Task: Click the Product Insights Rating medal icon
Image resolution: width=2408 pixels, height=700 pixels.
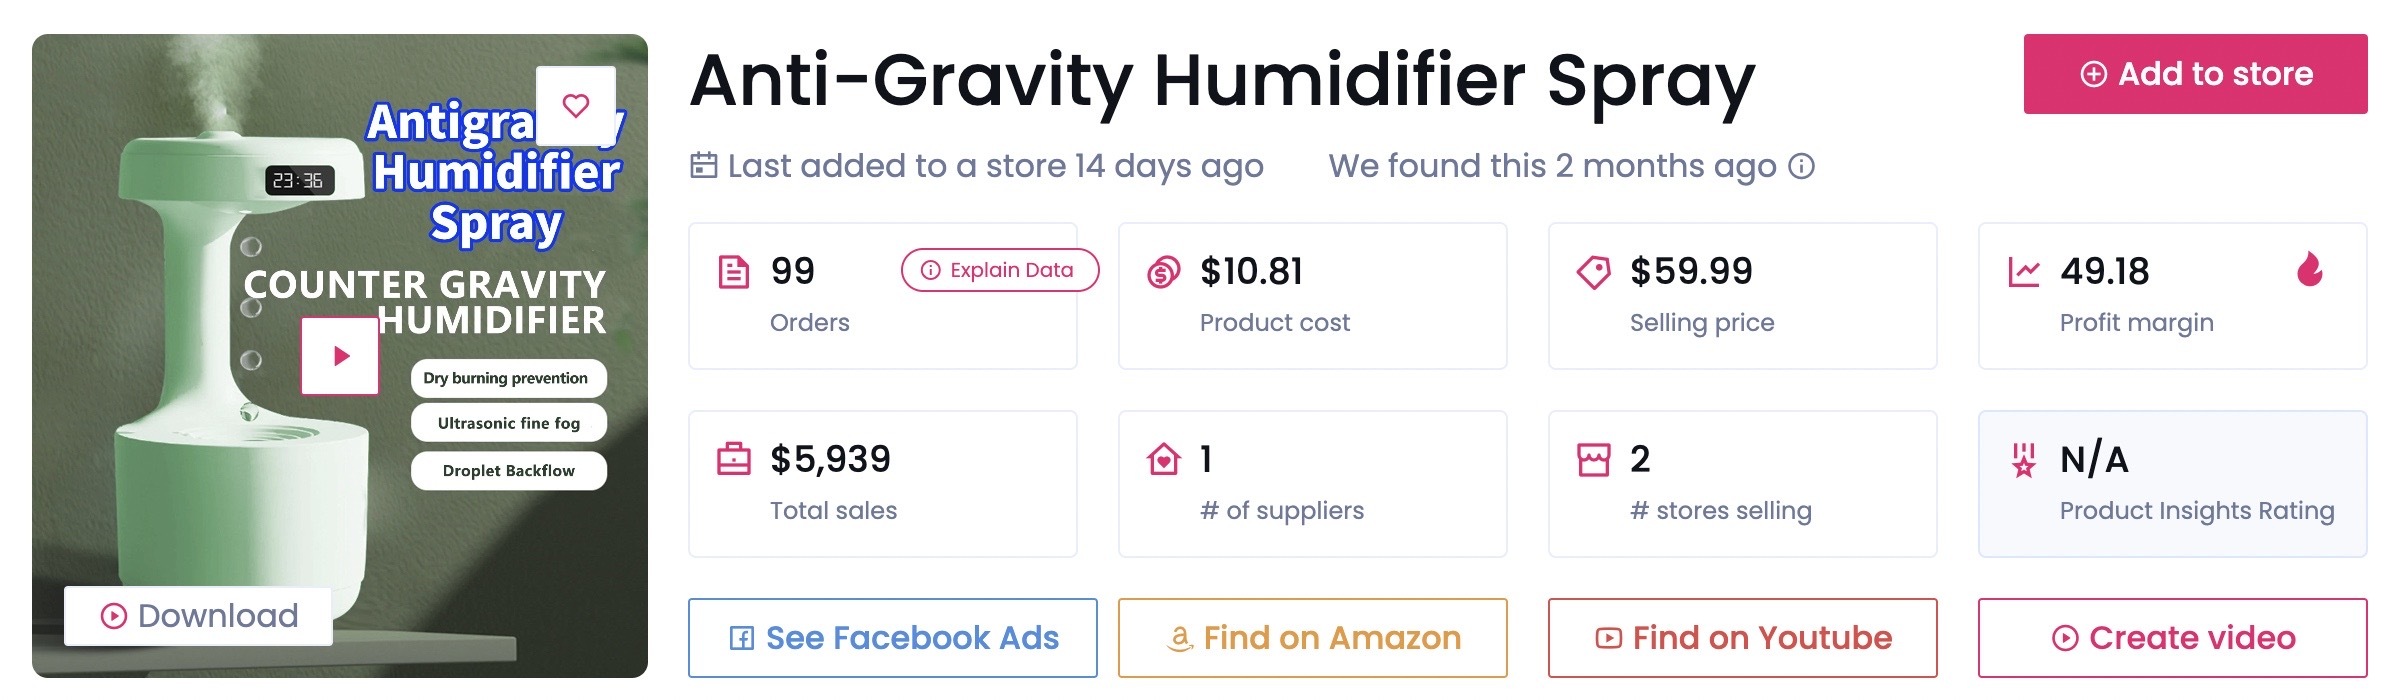Action: tap(2024, 460)
